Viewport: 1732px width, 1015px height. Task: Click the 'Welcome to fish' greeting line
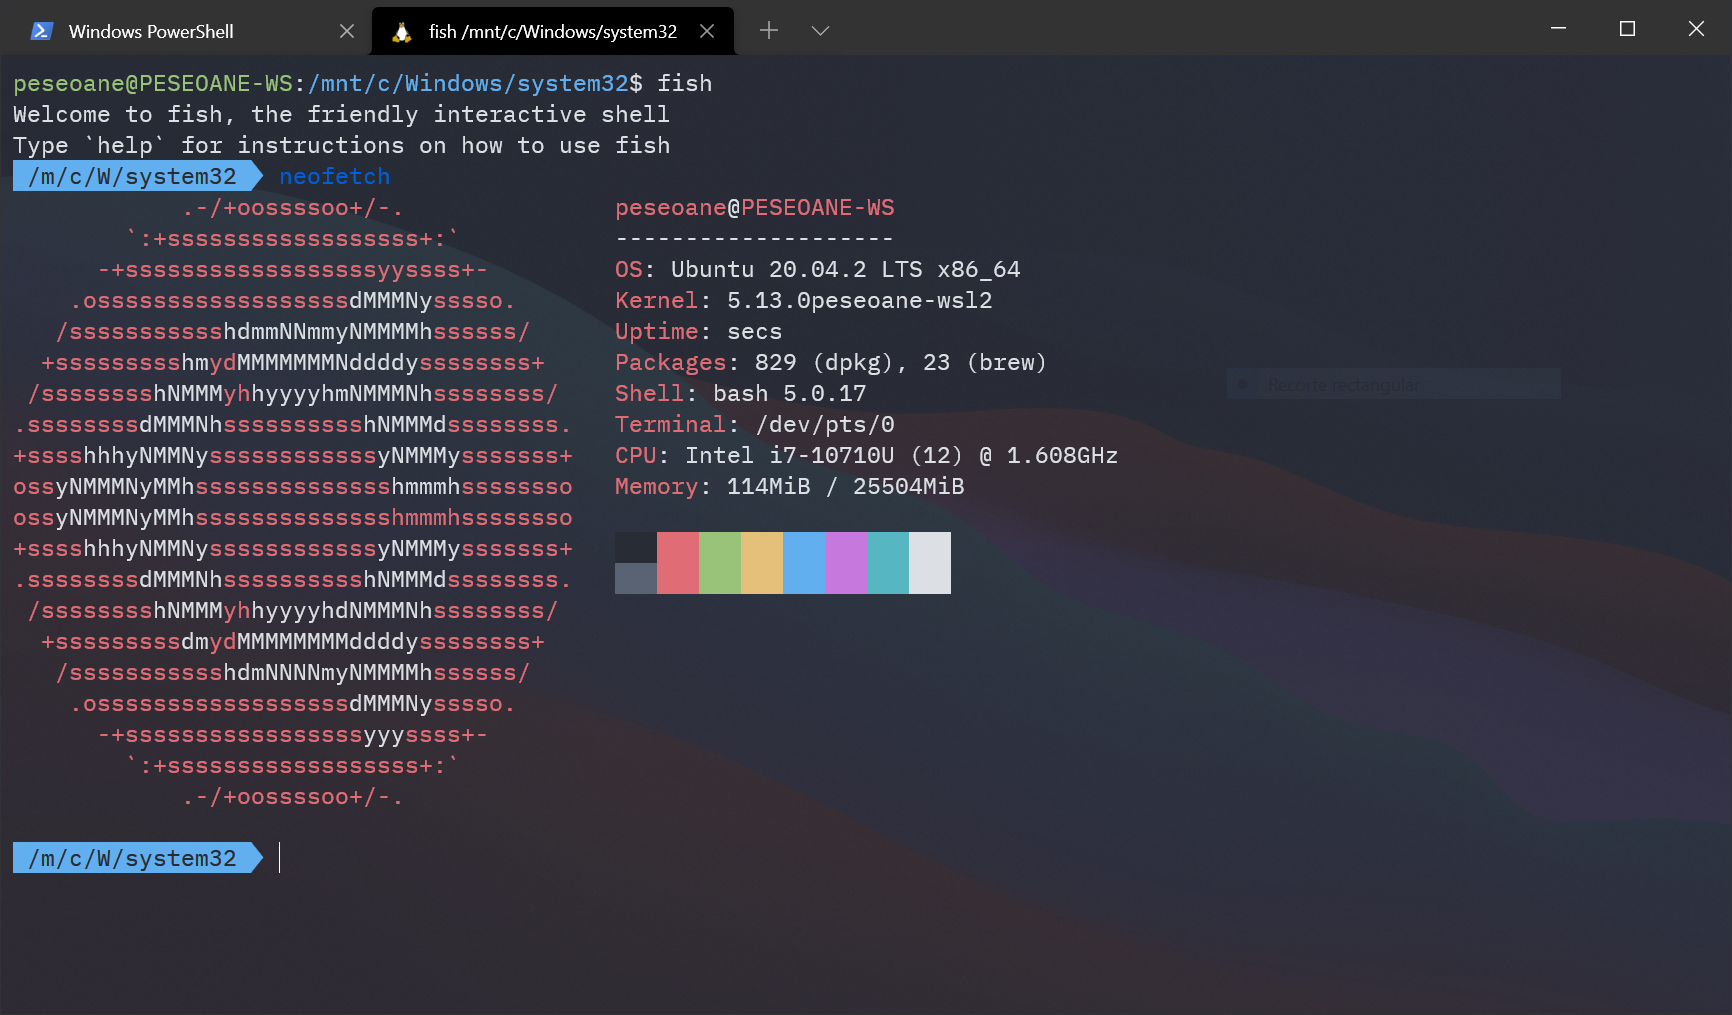[341, 114]
